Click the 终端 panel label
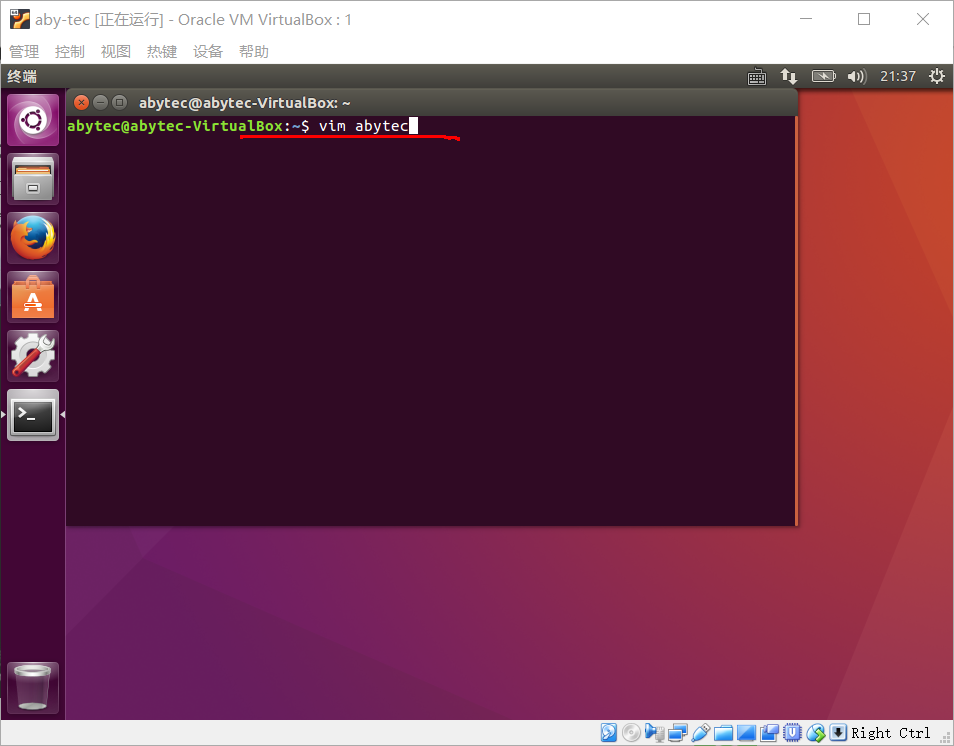Image resolution: width=954 pixels, height=746 pixels. pos(22,77)
